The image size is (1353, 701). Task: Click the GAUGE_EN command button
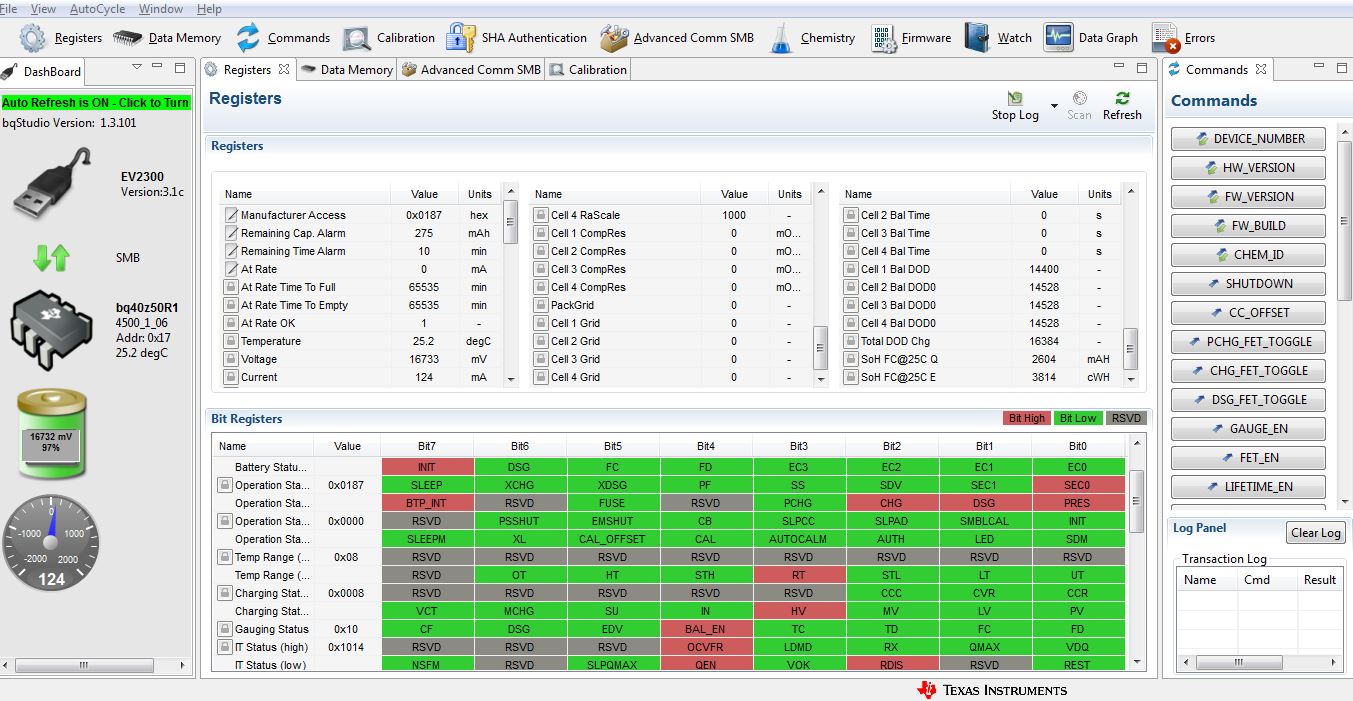click(1248, 429)
